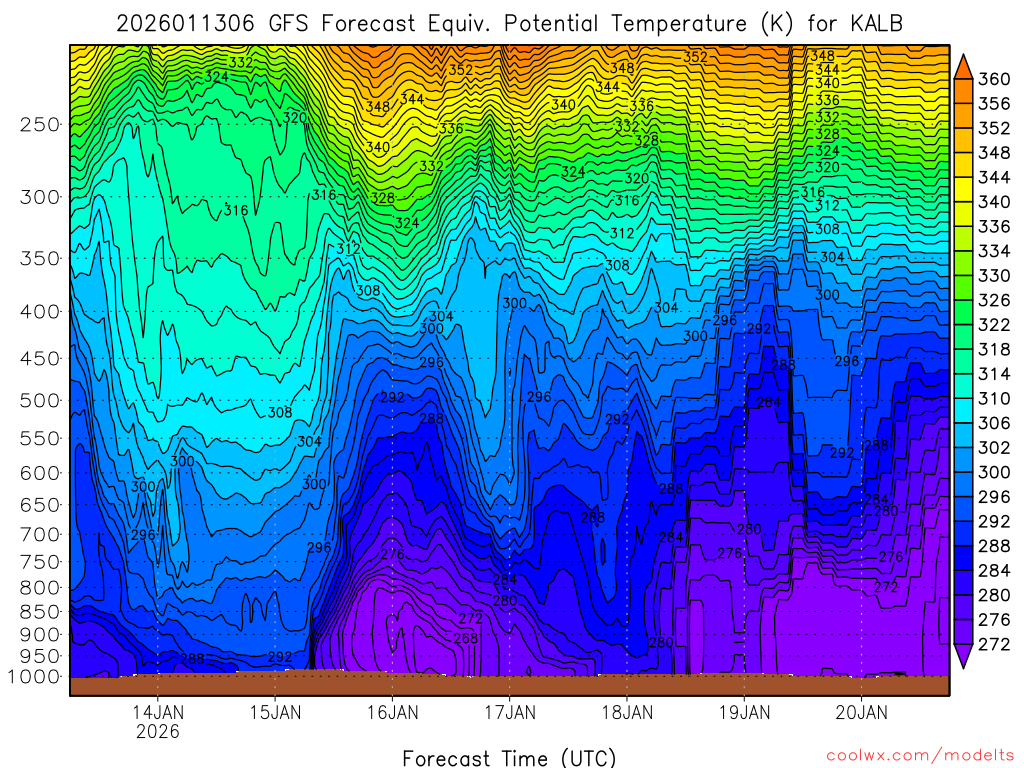1024x768 pixels.
Task: Select the 20JAN date label on time axis
Action: [861, 712]
